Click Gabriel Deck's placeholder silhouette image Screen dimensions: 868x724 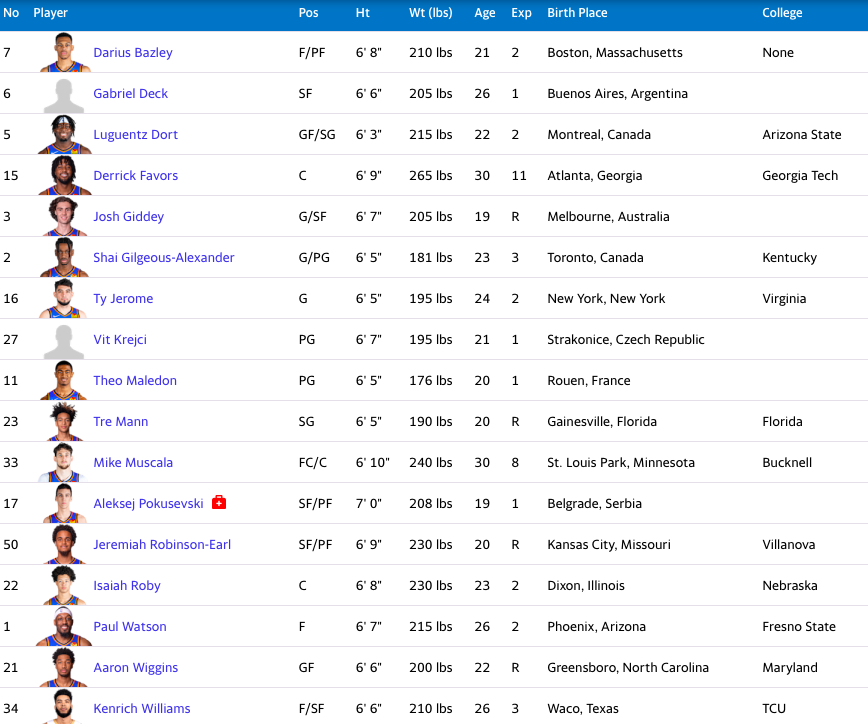(64, 95)
